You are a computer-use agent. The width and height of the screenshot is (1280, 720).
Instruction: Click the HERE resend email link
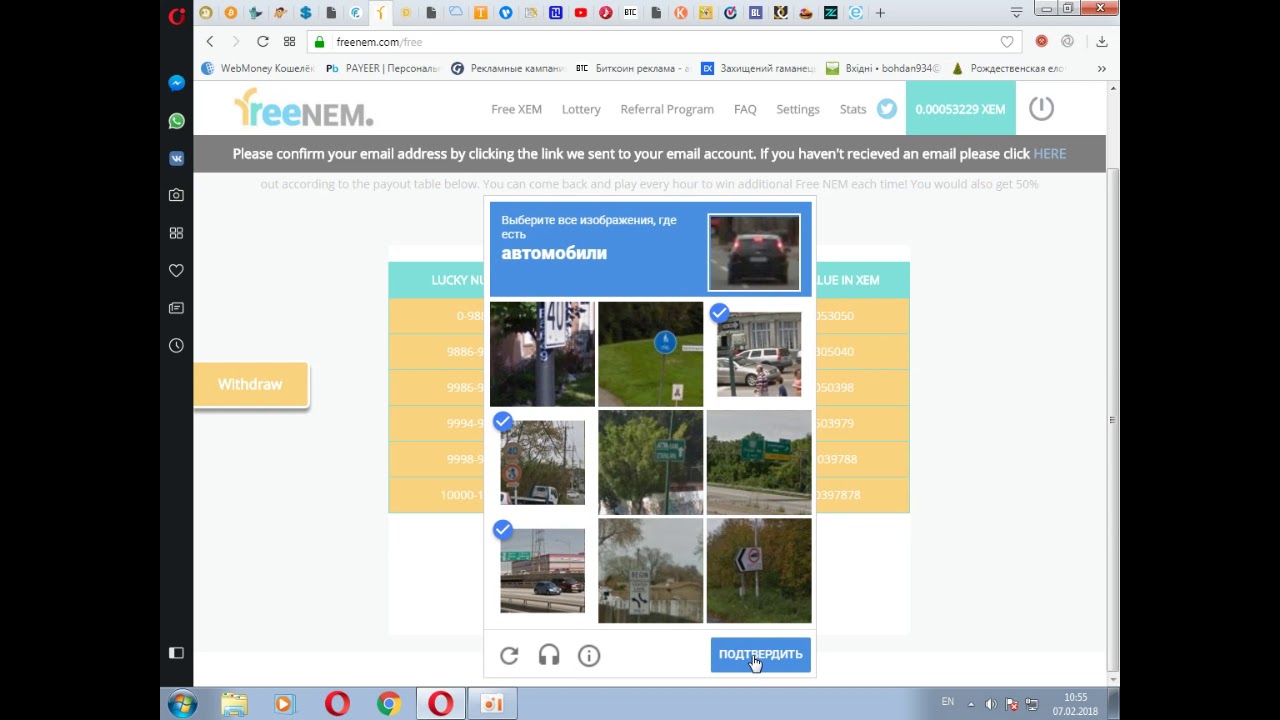pos(1050,153)
